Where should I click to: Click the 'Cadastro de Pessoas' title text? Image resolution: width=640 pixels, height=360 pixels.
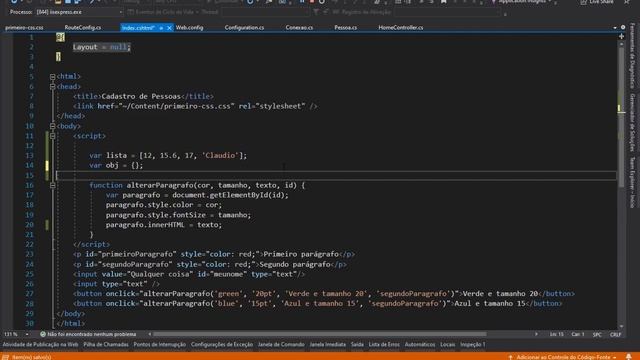click(x=141, y=96)
